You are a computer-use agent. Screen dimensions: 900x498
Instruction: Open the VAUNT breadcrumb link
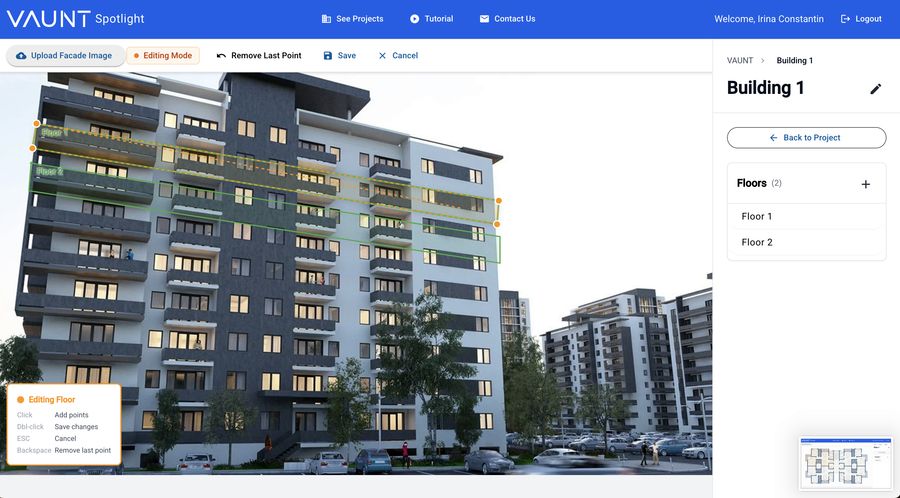pos(740,60)
